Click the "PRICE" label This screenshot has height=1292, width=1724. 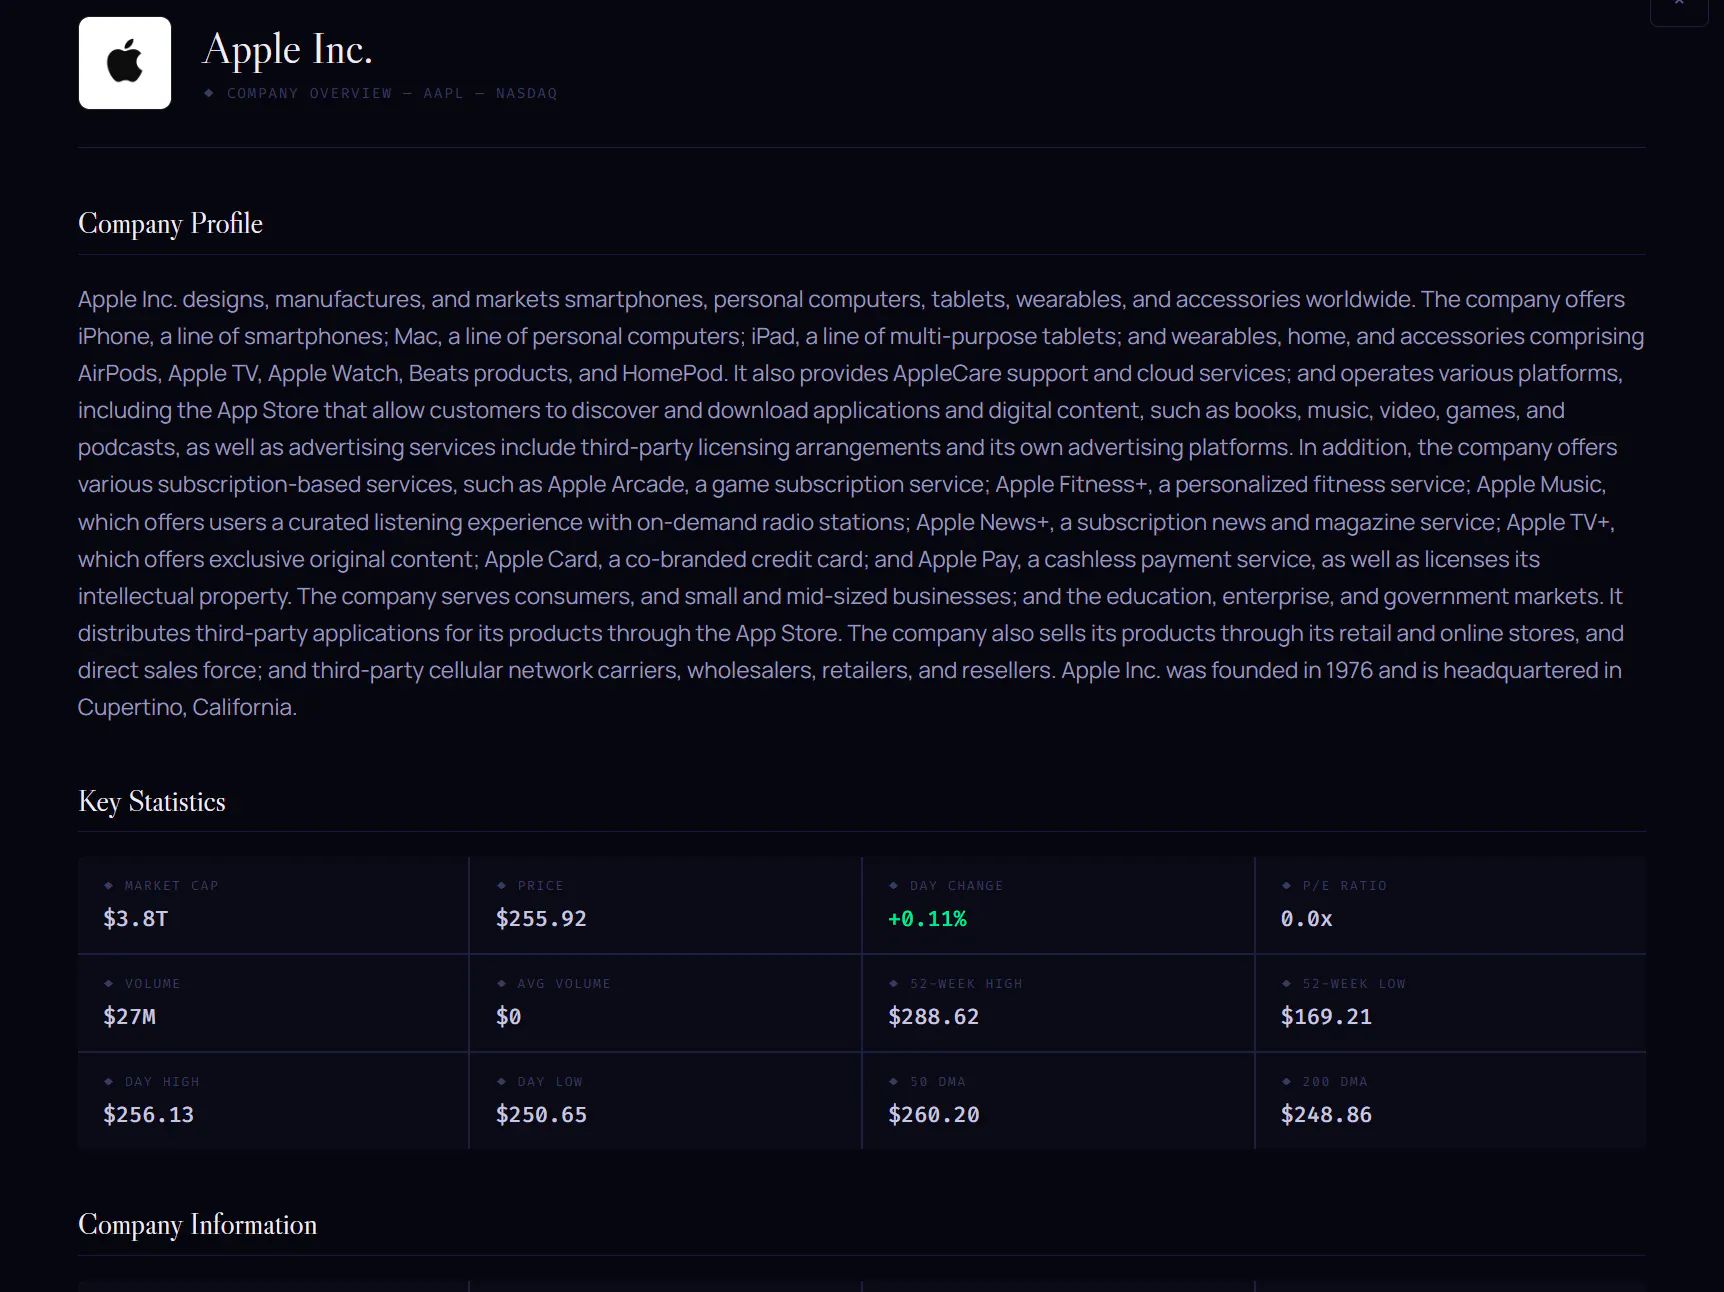click(541, 886)
